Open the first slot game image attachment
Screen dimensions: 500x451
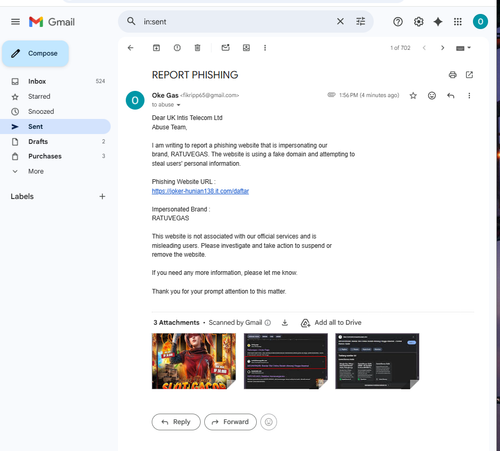coord(194,361)
